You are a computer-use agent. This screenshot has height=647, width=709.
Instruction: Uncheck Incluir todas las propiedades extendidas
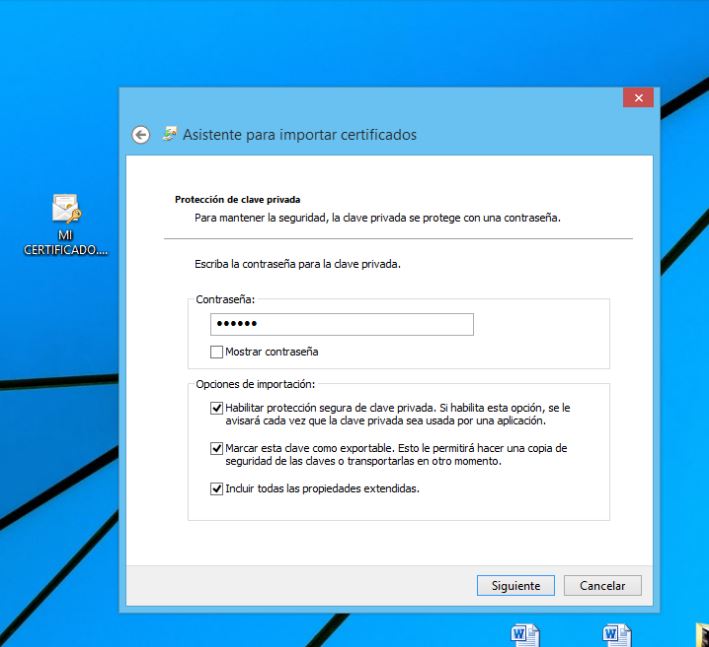(217, 489)
